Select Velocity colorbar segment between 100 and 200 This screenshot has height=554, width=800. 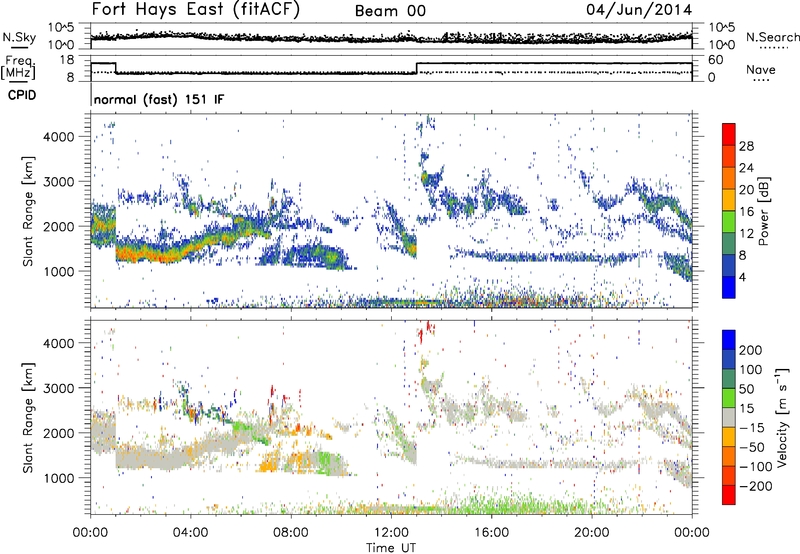[729, 360]
